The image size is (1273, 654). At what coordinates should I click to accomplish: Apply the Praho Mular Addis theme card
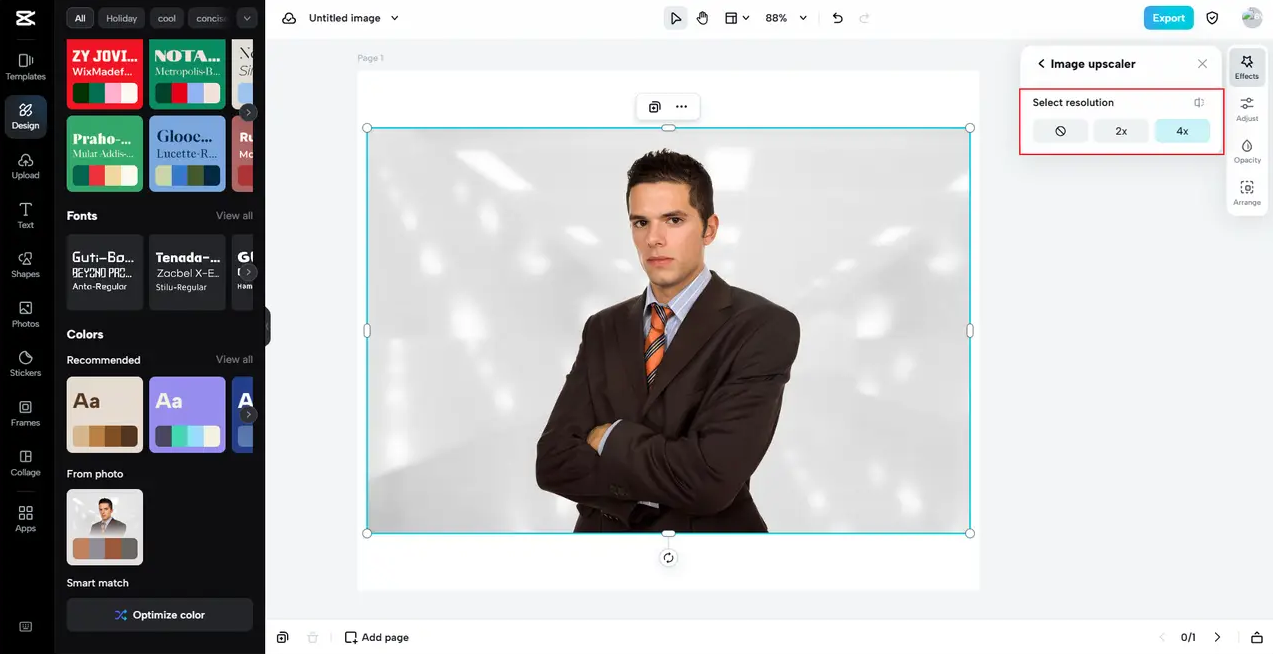pos(105,154)
